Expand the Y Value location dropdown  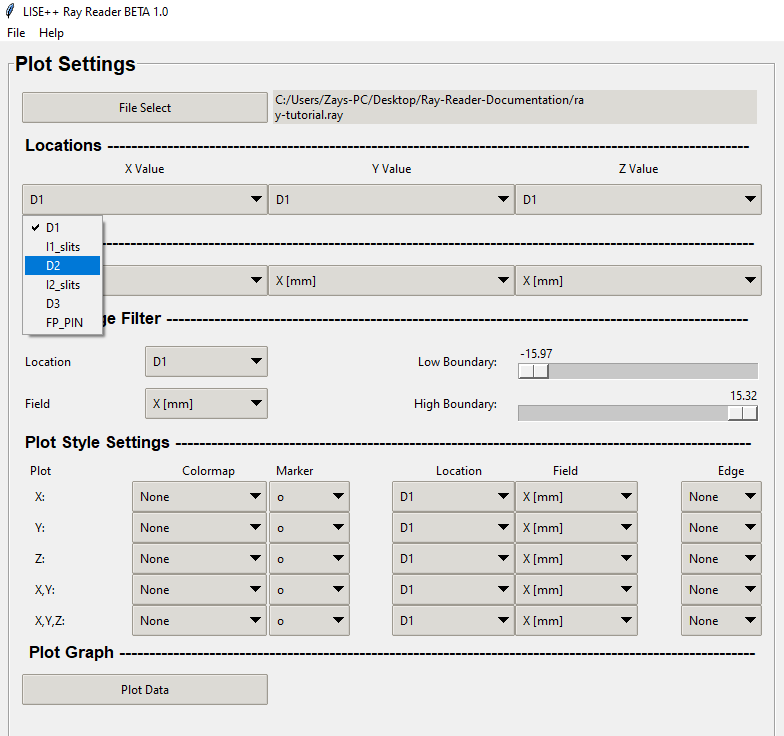tap(391, 200)
